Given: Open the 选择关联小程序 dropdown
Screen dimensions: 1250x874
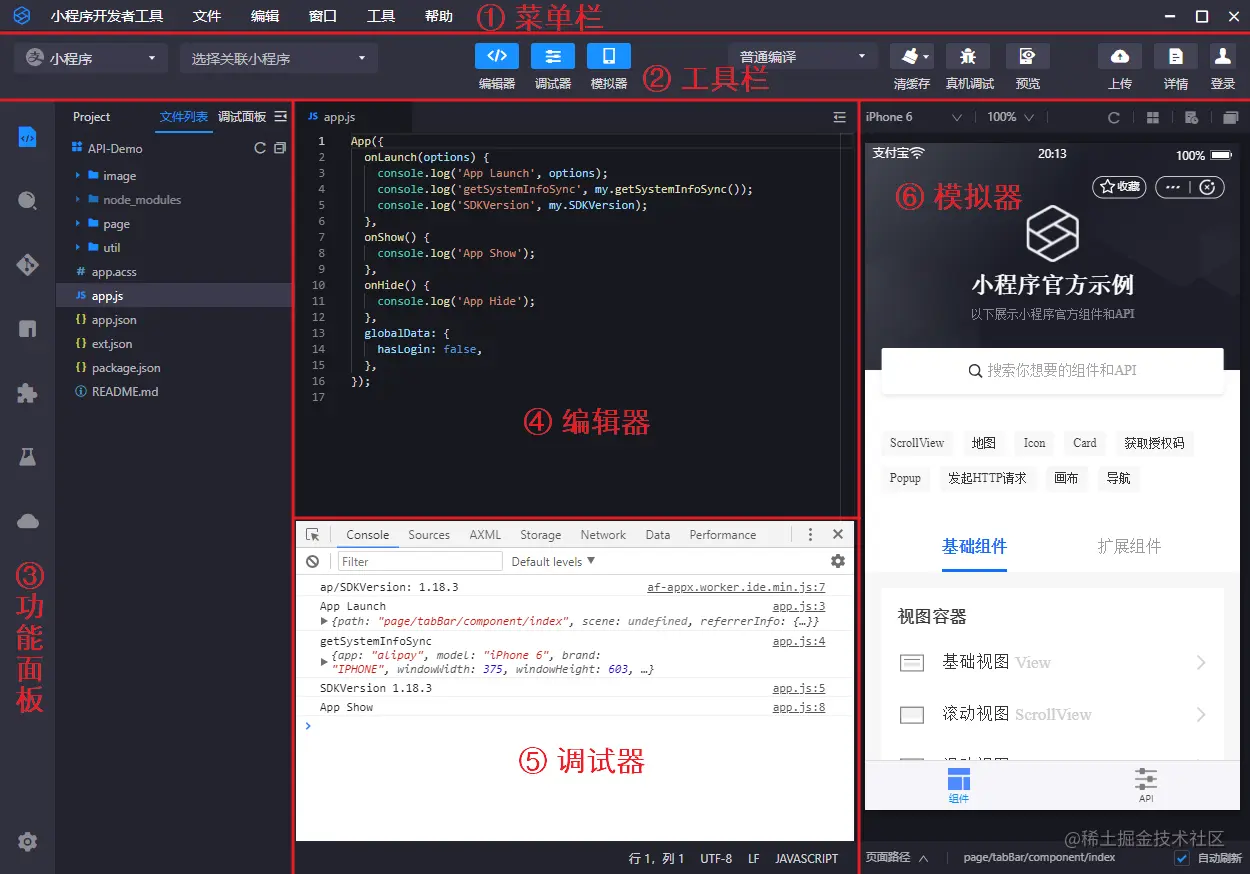Looking at the screenshot, I should 279,58.
